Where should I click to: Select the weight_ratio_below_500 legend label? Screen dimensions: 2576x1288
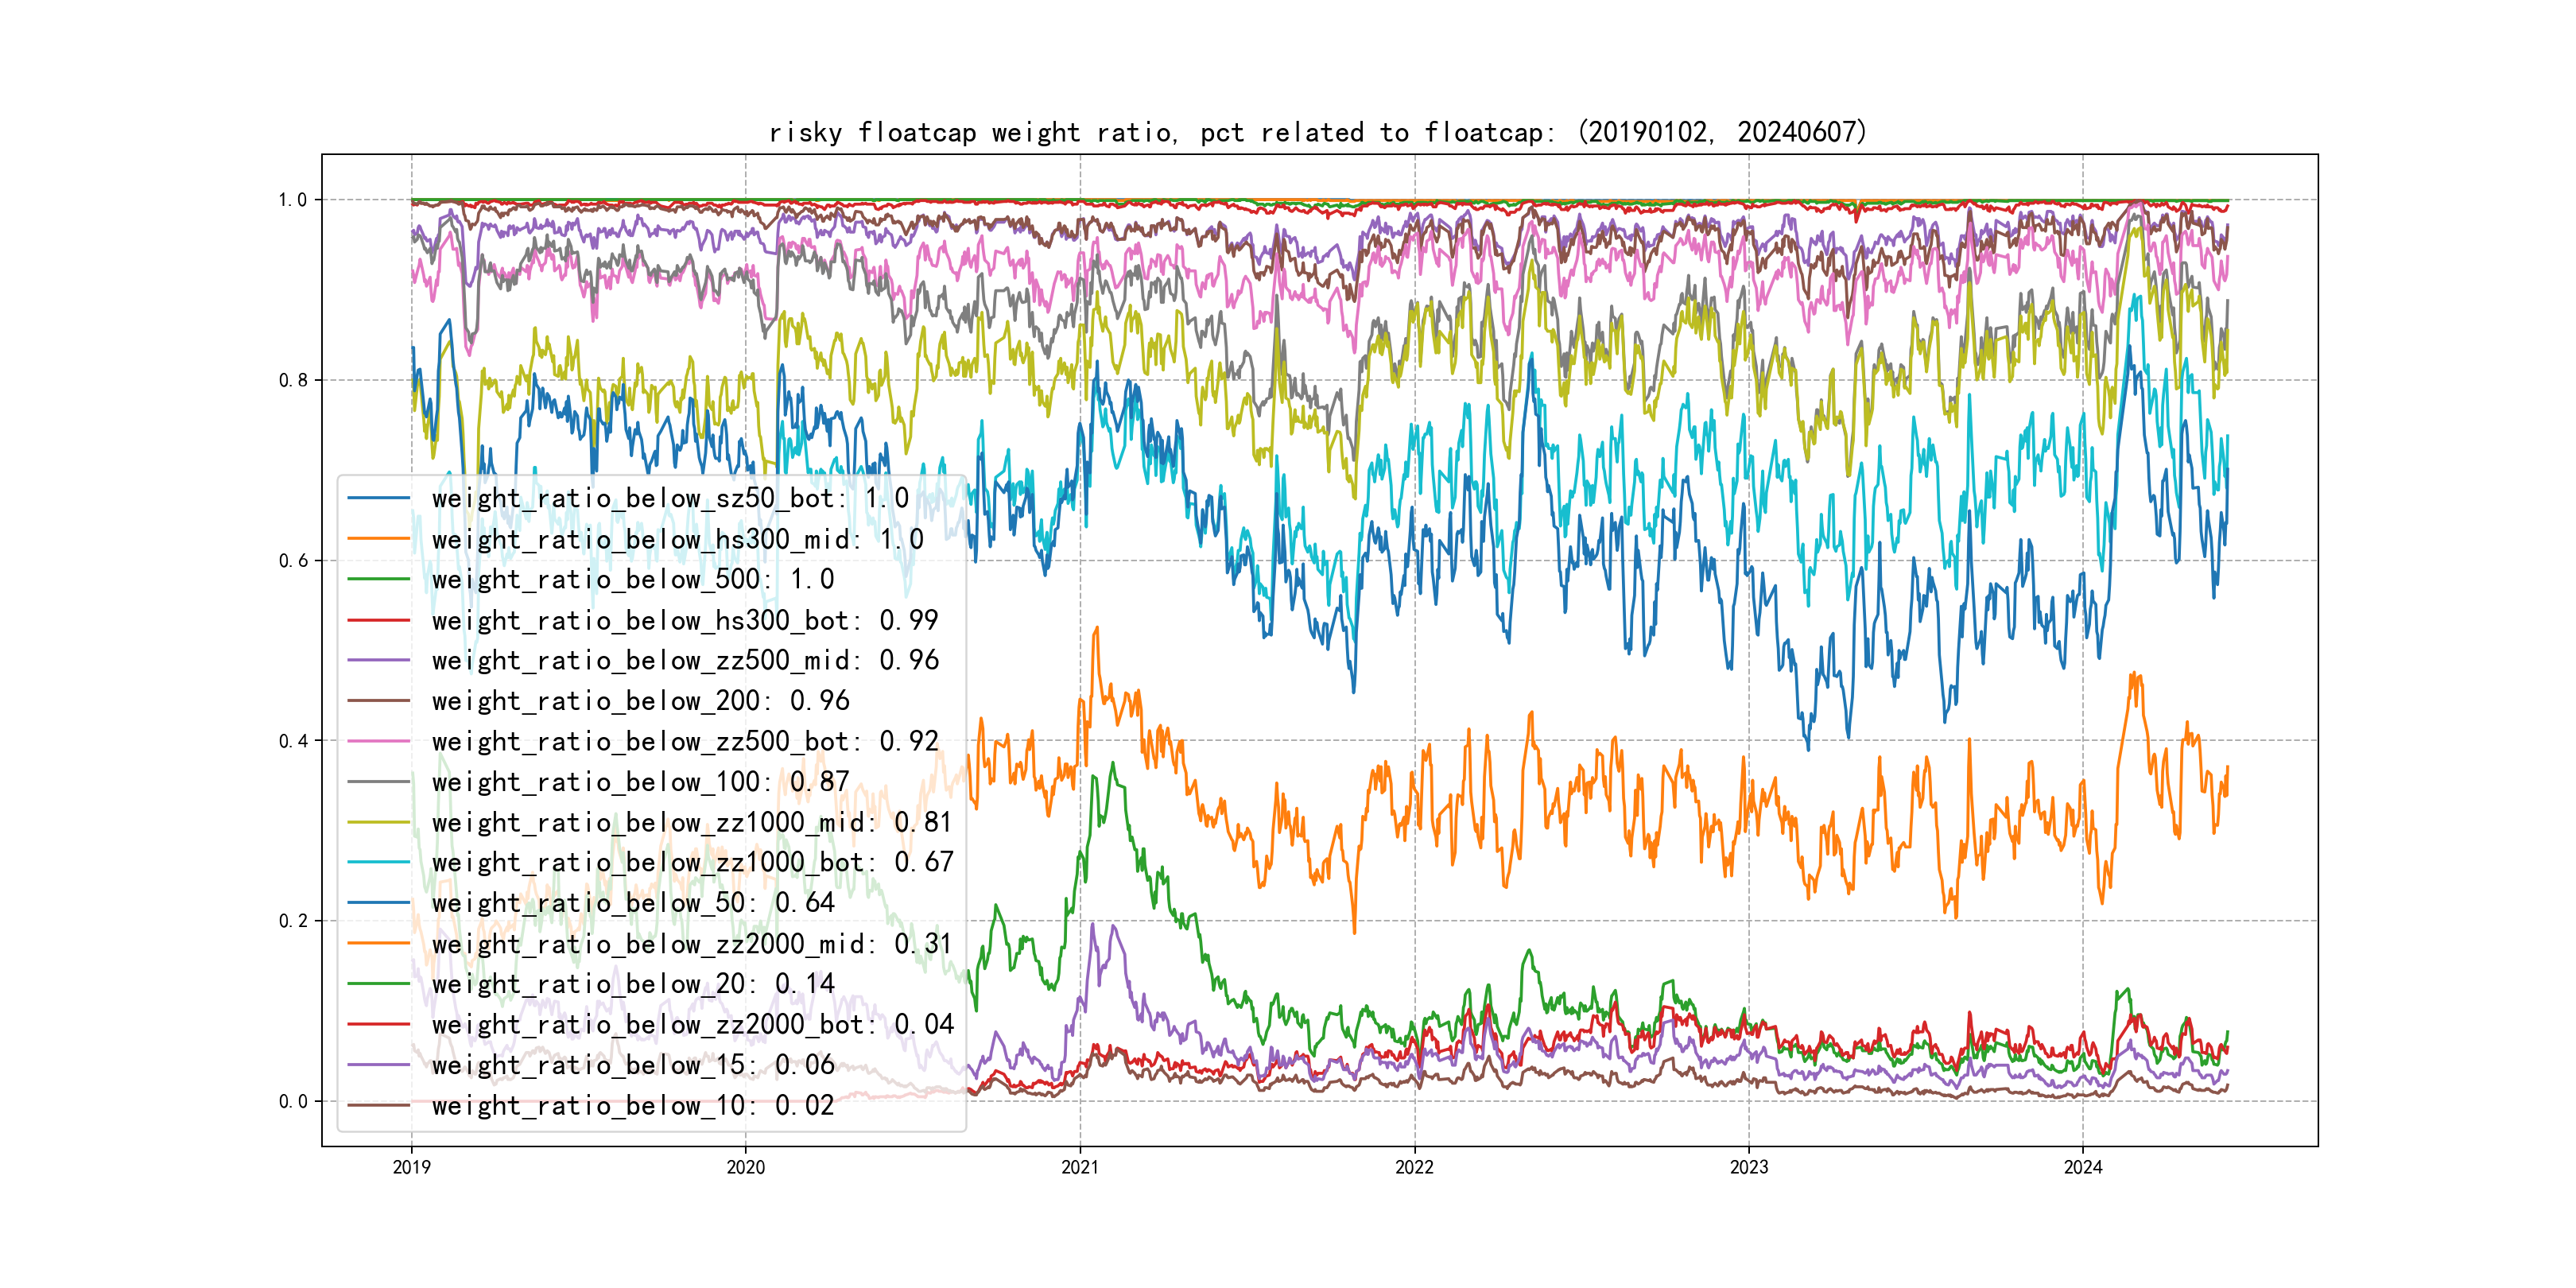(x=632, y=579)
